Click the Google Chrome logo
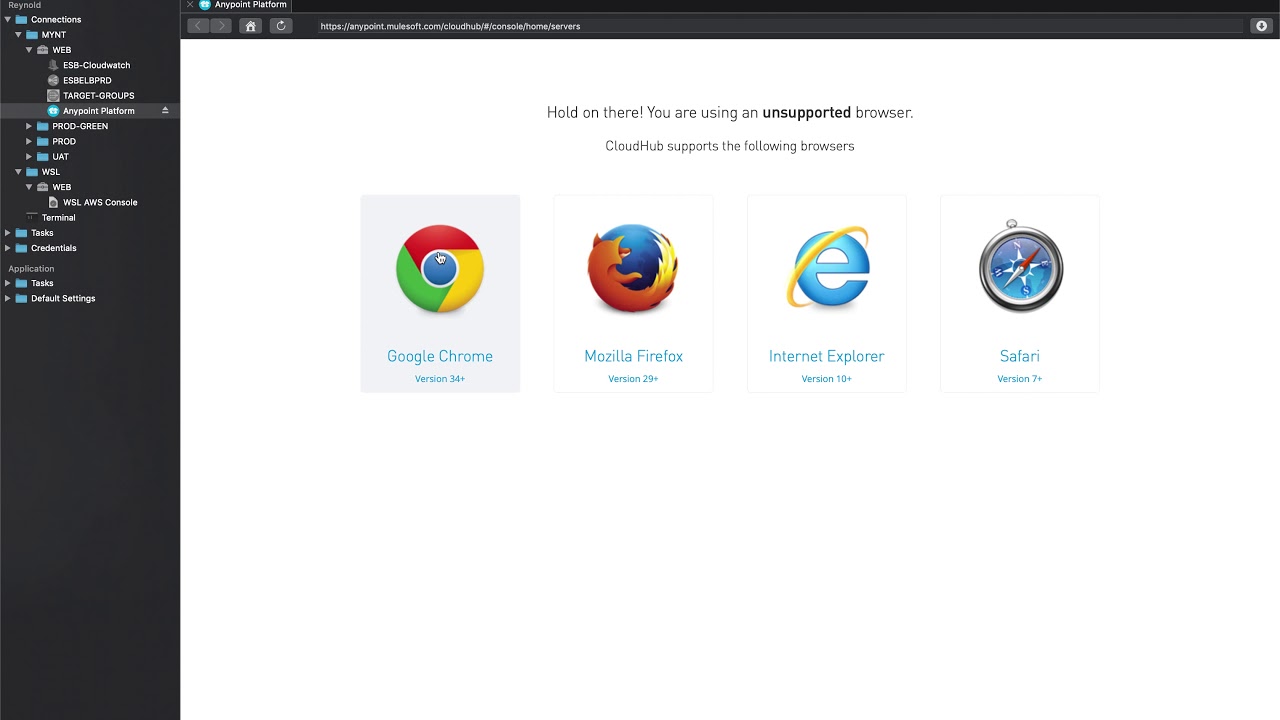 coord(440,269)
